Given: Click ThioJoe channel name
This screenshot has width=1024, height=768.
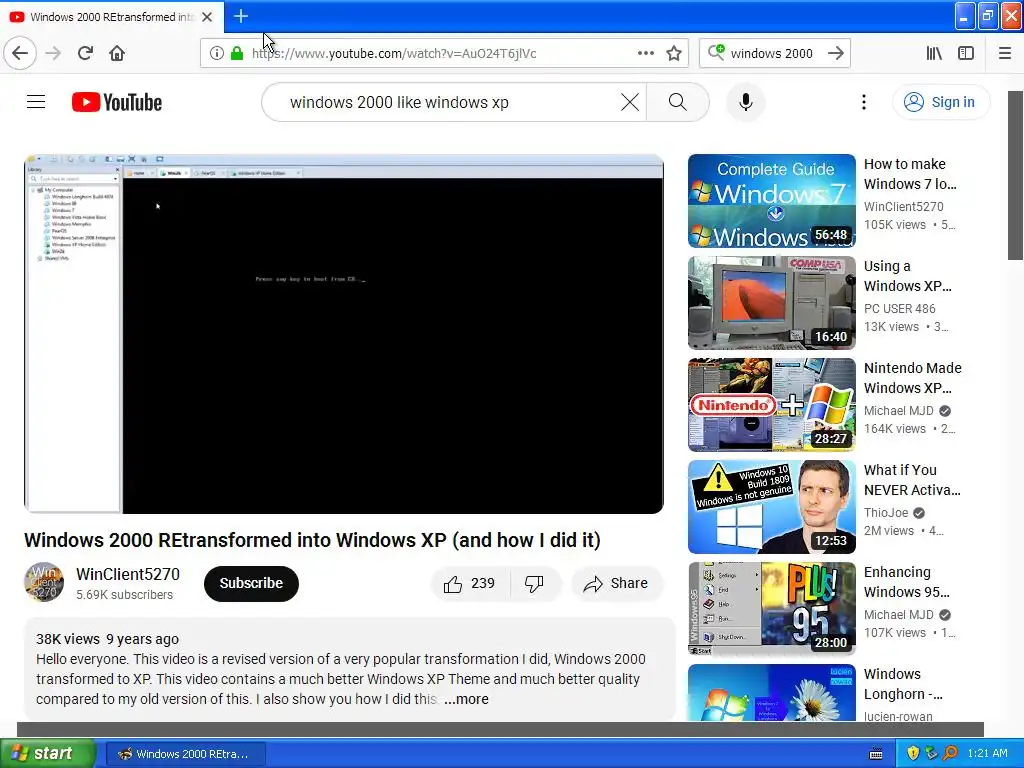Looking at the screenshot, I should [886, 513].
